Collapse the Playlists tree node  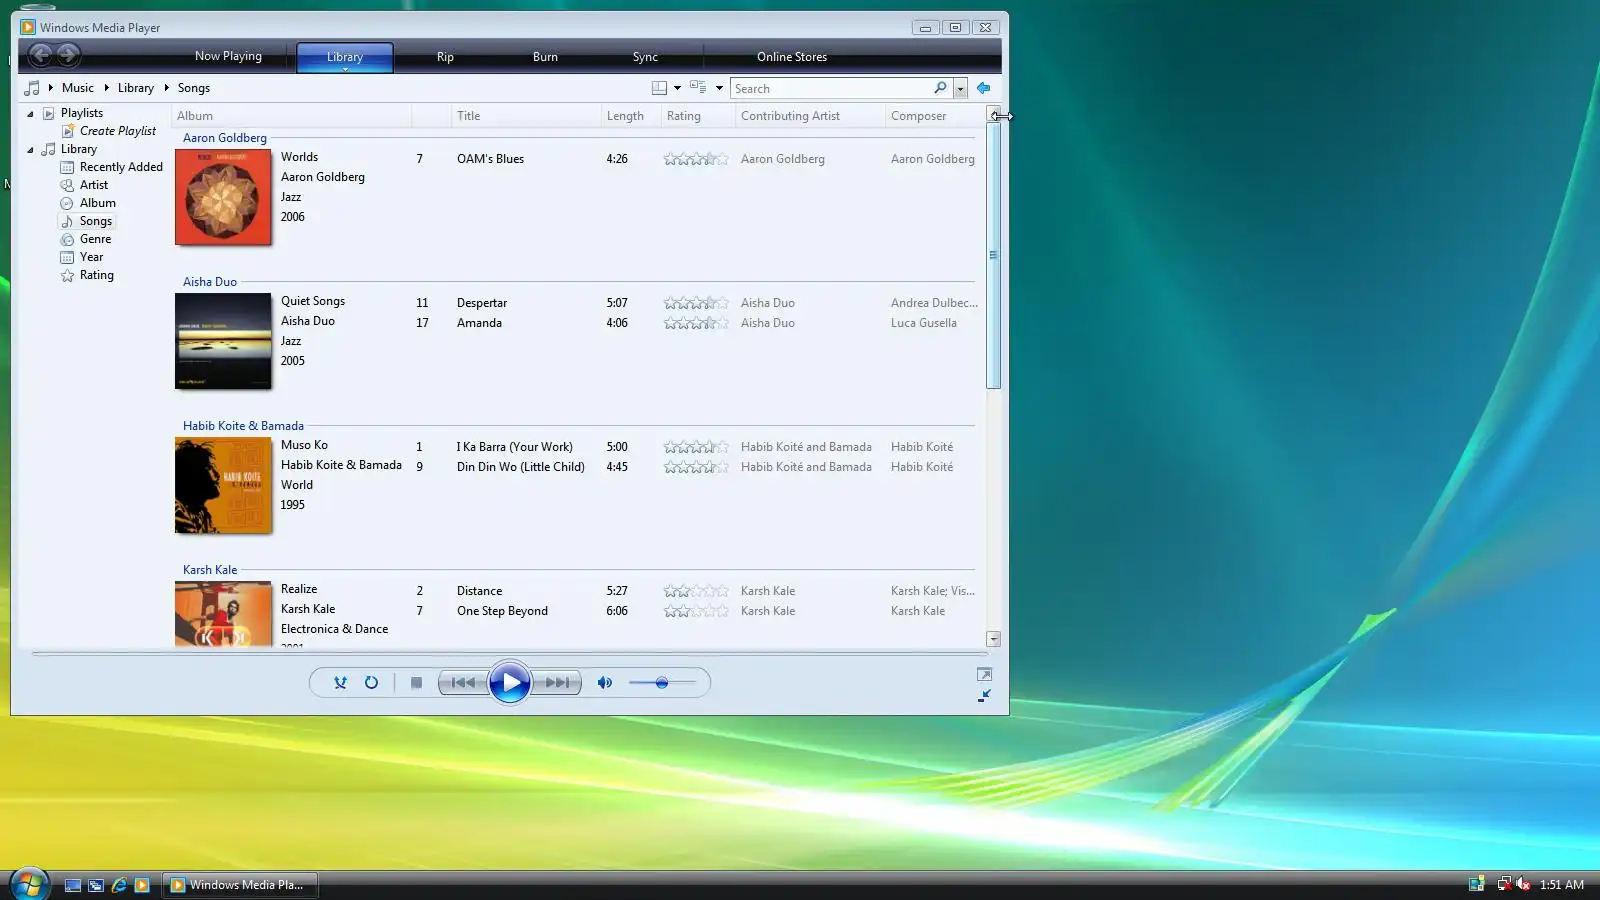pos(30,114)
